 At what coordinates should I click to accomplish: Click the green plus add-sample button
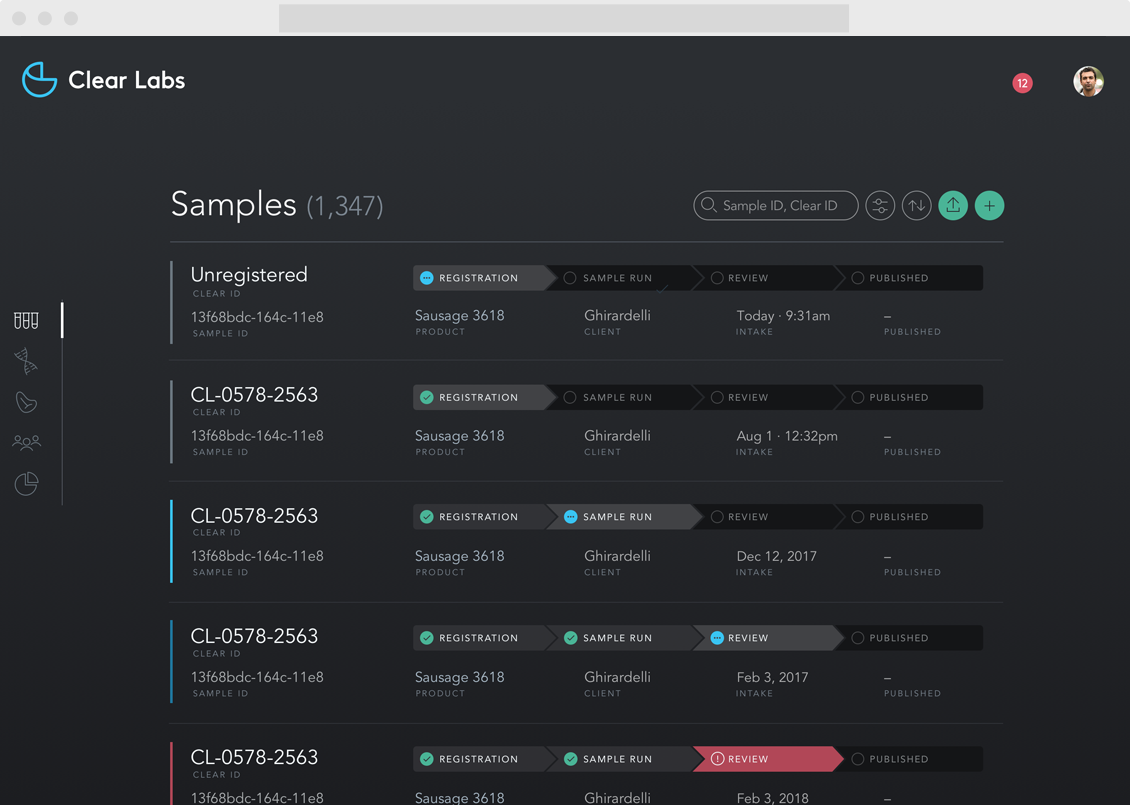pos(989,205)
